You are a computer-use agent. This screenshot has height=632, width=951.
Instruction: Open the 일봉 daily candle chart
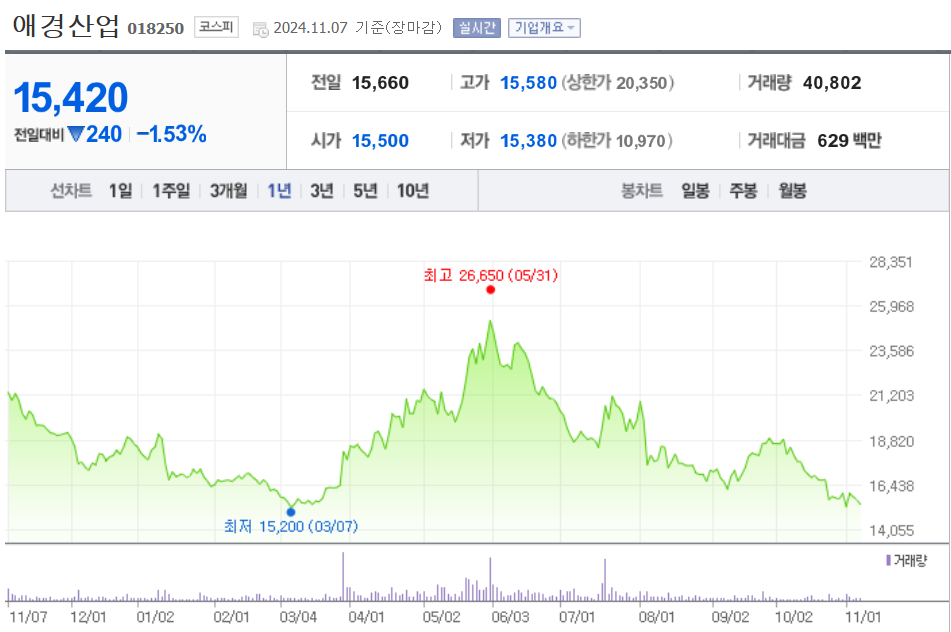(695, 191)
